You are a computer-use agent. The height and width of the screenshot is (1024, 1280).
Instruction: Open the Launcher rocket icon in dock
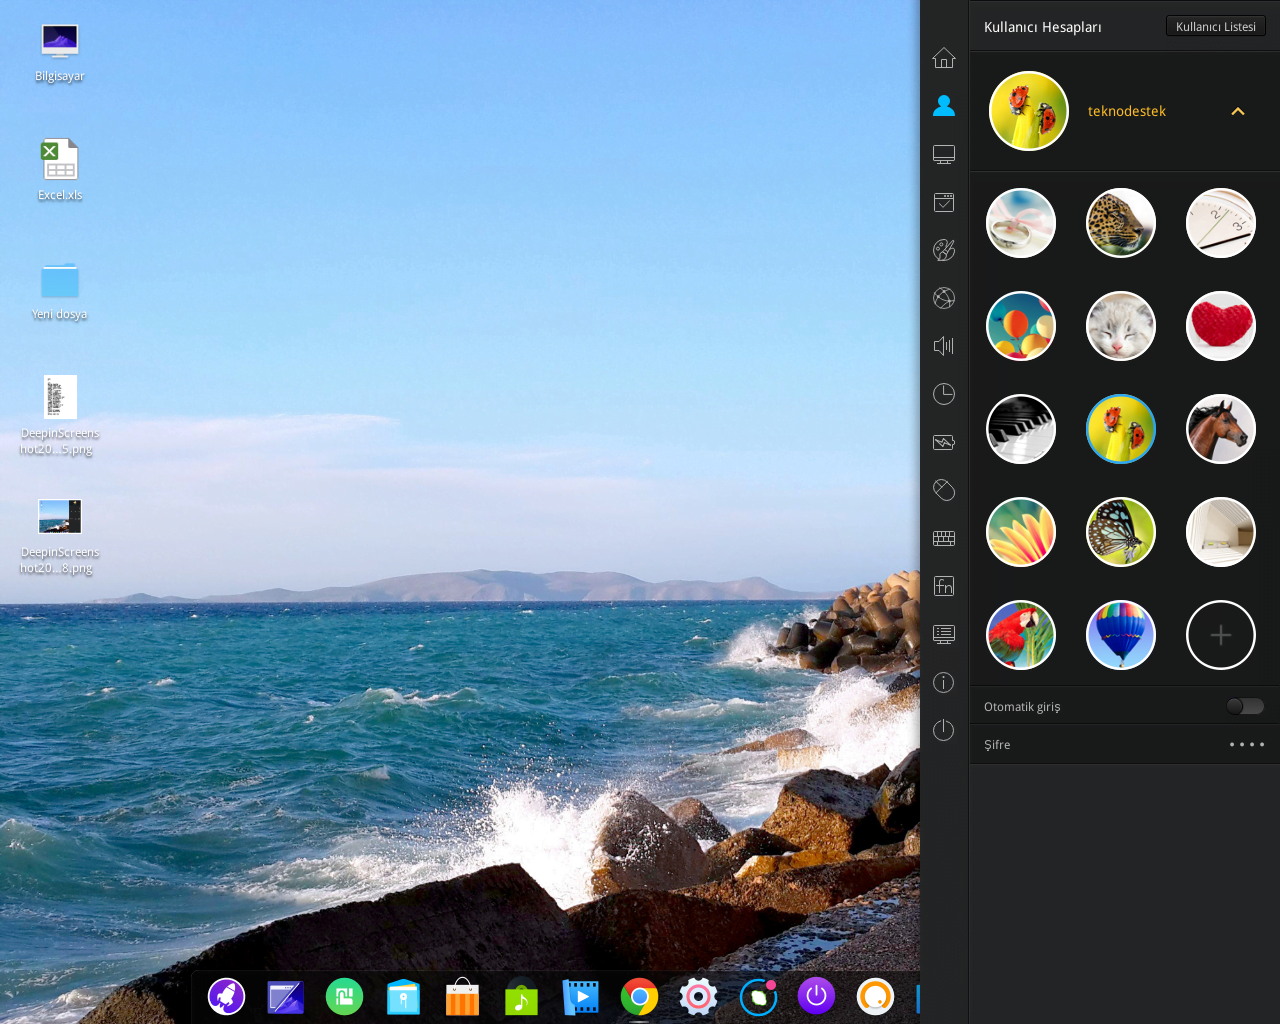coord(226,997)
